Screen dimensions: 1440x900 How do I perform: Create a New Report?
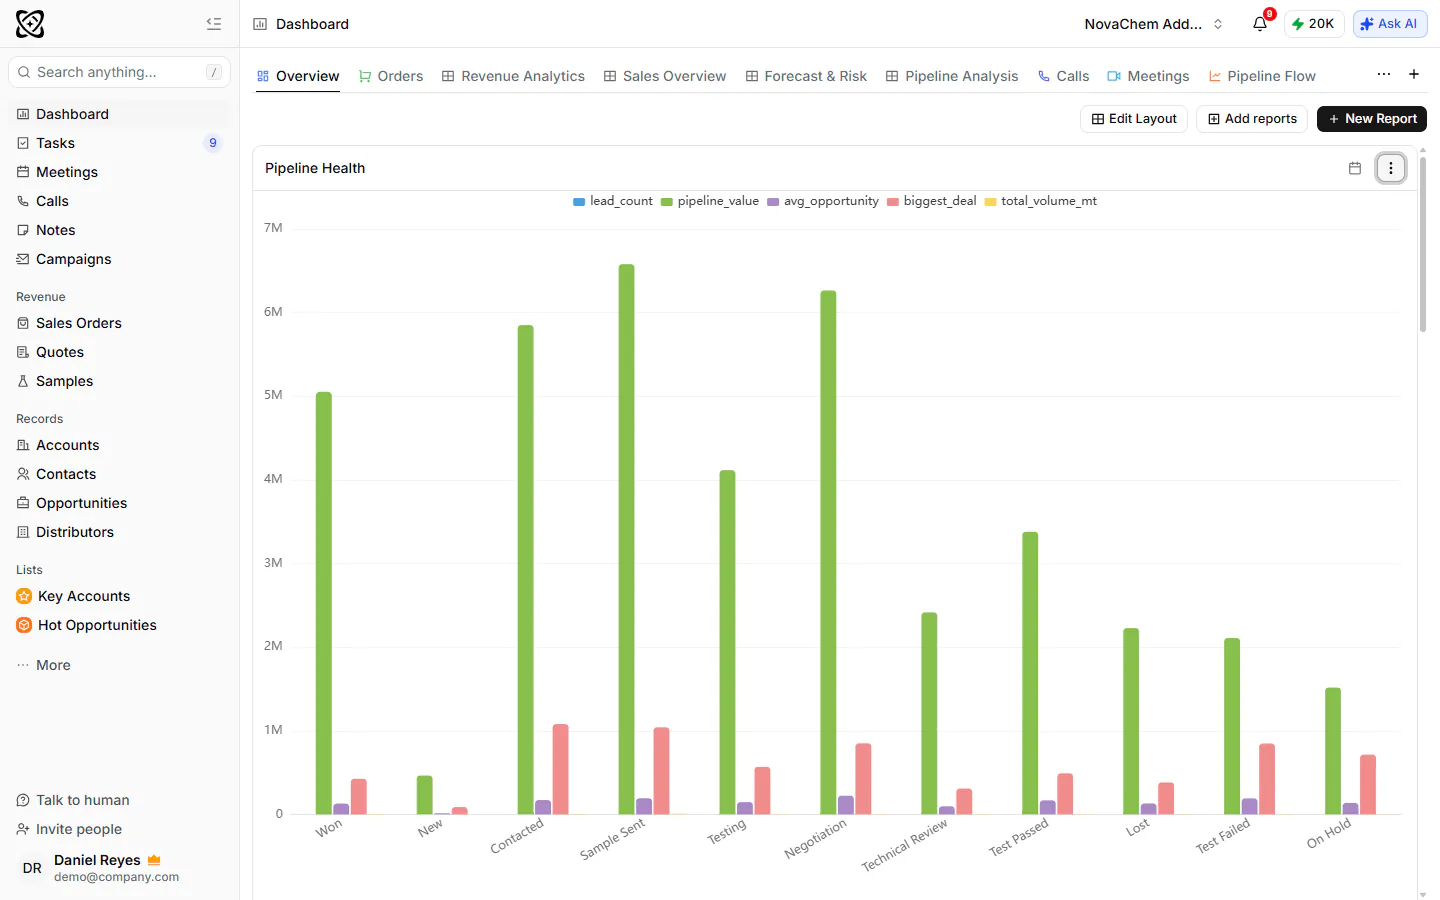1372,119
